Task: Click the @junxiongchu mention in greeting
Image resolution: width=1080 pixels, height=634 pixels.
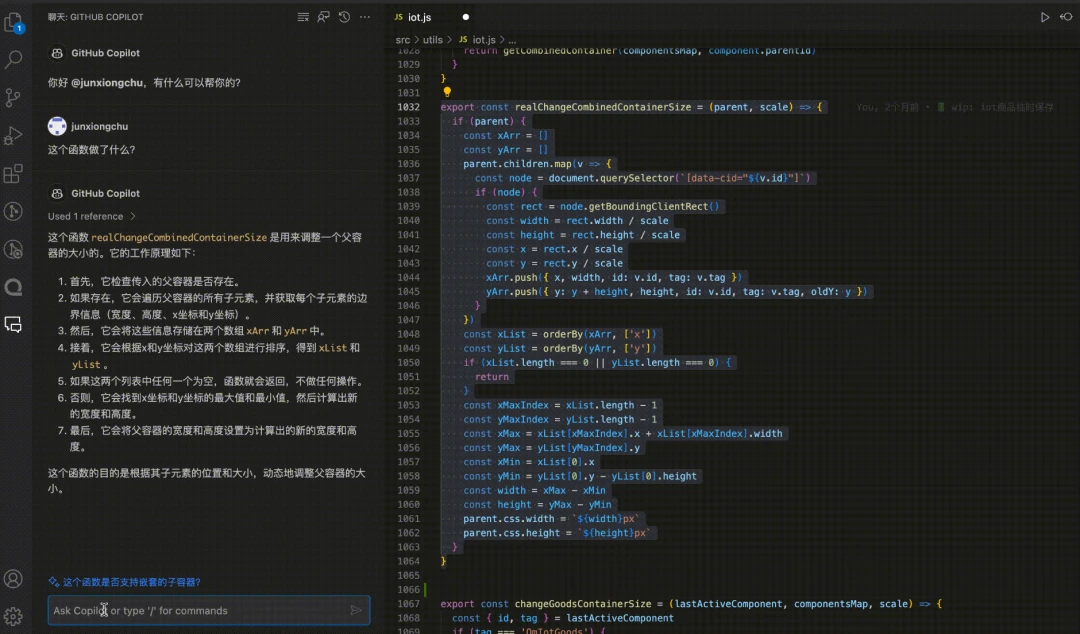Action: pos(107,83)
